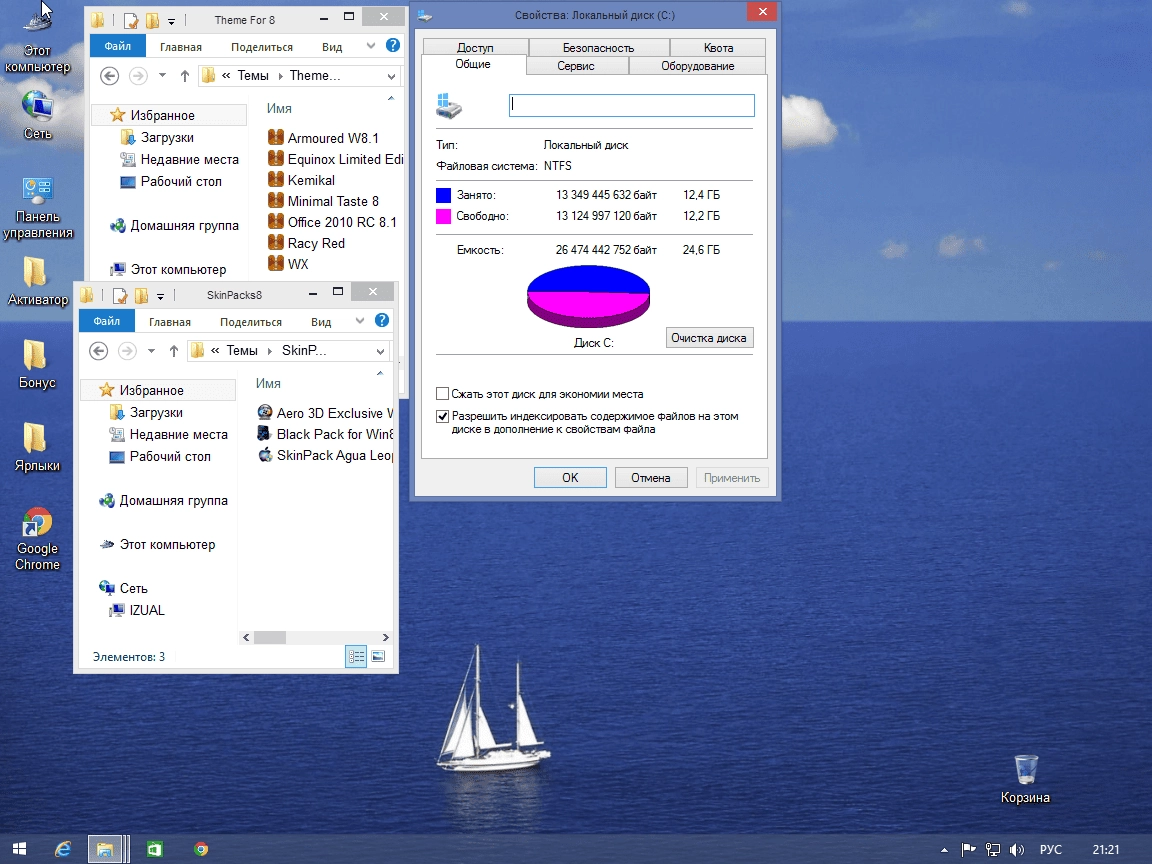Open Главная tab in SkinPacks8

click(170, 321)
